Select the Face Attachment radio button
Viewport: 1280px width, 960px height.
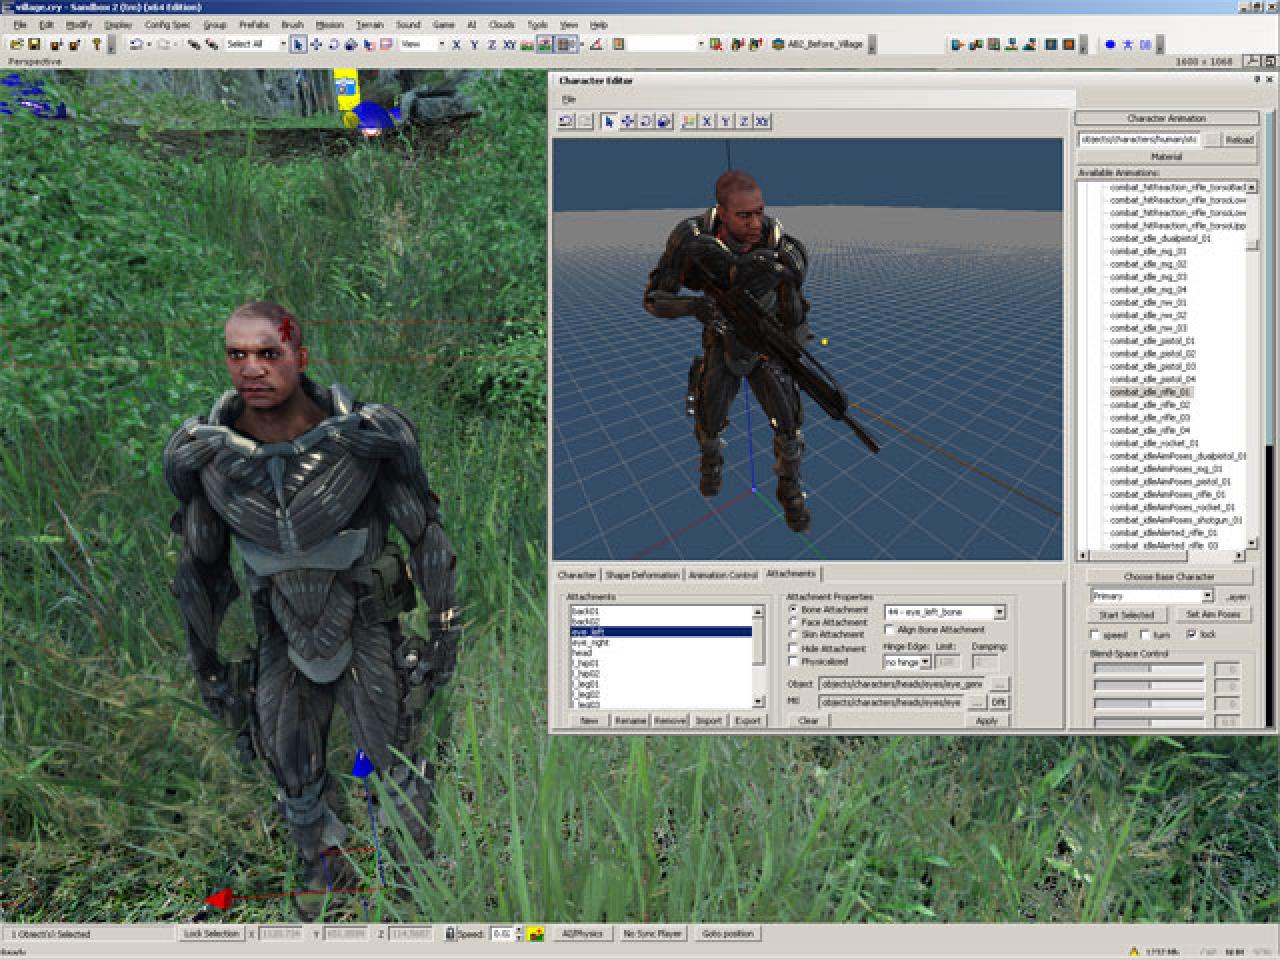(794, 622)
